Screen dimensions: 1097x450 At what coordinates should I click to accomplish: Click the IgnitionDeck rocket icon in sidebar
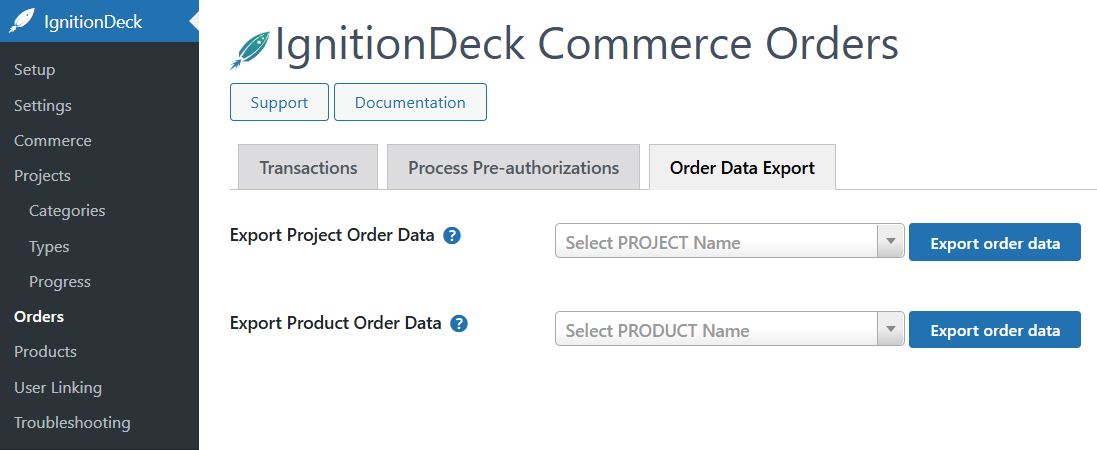[23, 21]
